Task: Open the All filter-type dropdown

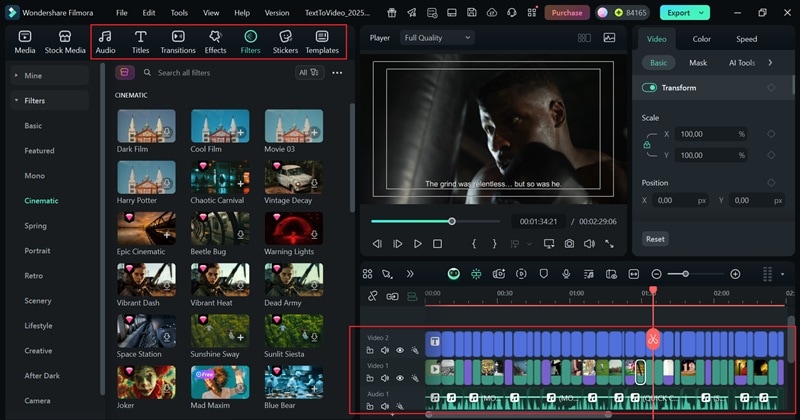Action: tap(309, 72)
